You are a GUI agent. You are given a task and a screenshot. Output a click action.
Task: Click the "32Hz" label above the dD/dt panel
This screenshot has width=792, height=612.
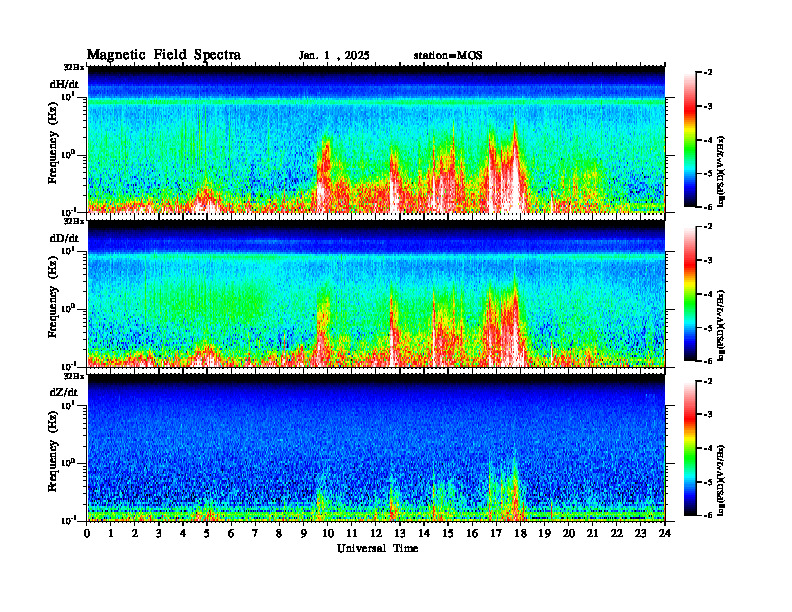pos(74,221)
